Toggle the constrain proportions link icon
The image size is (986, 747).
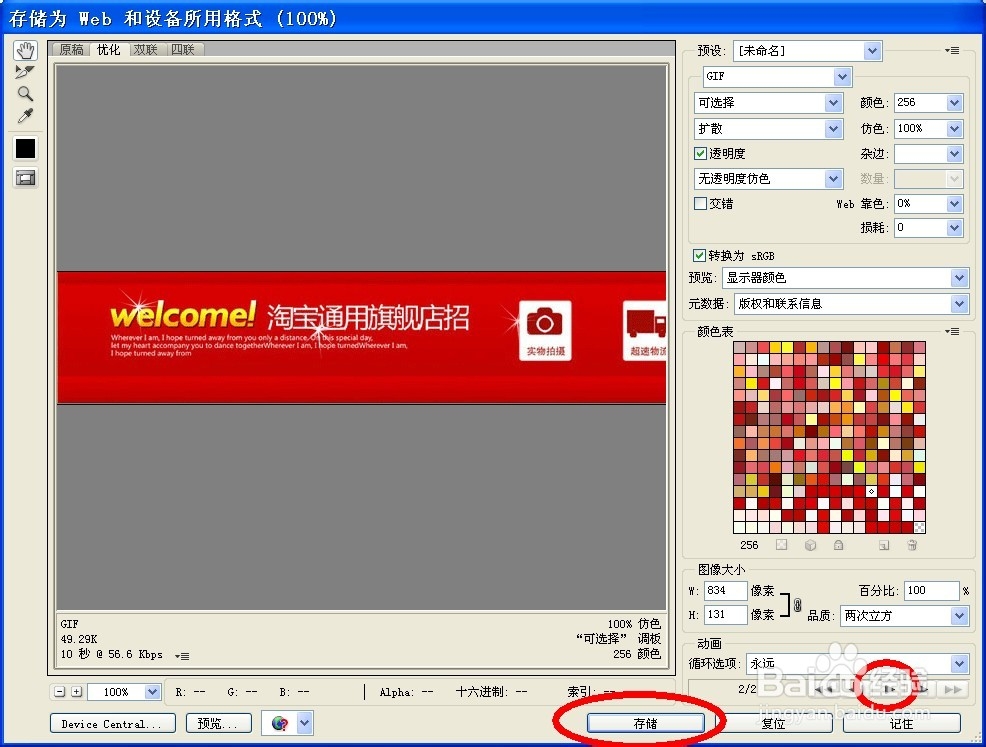(797, 605)
